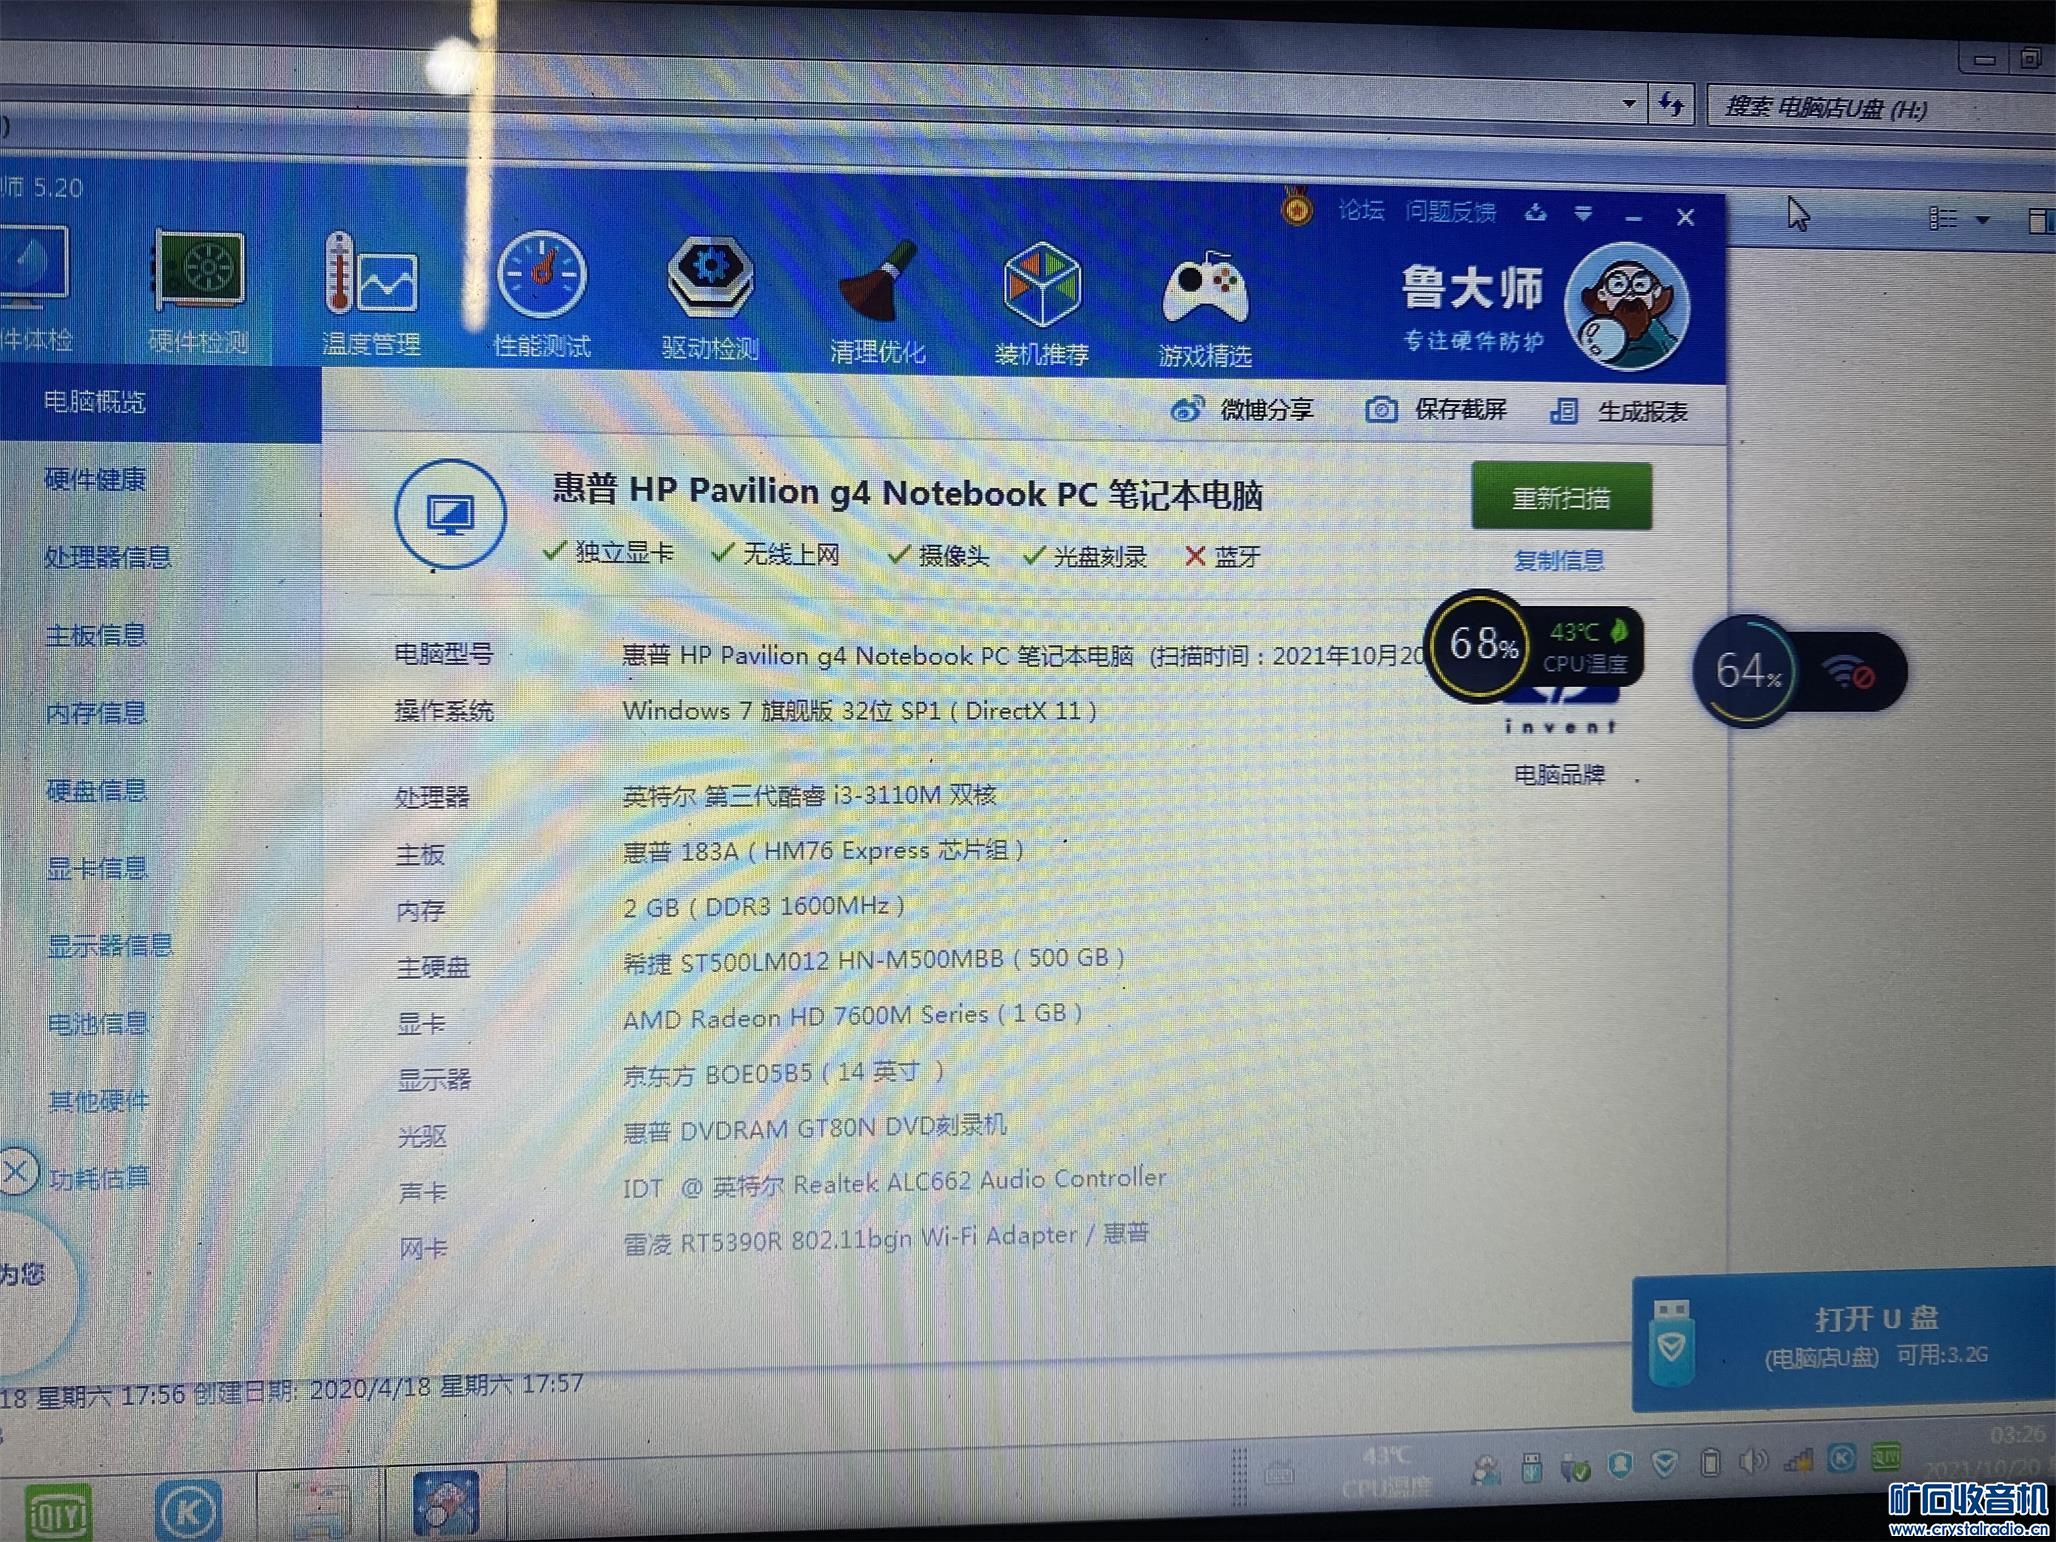
Task: Open the 鲁大师 taskbar icon
Action: (446, 1503)
